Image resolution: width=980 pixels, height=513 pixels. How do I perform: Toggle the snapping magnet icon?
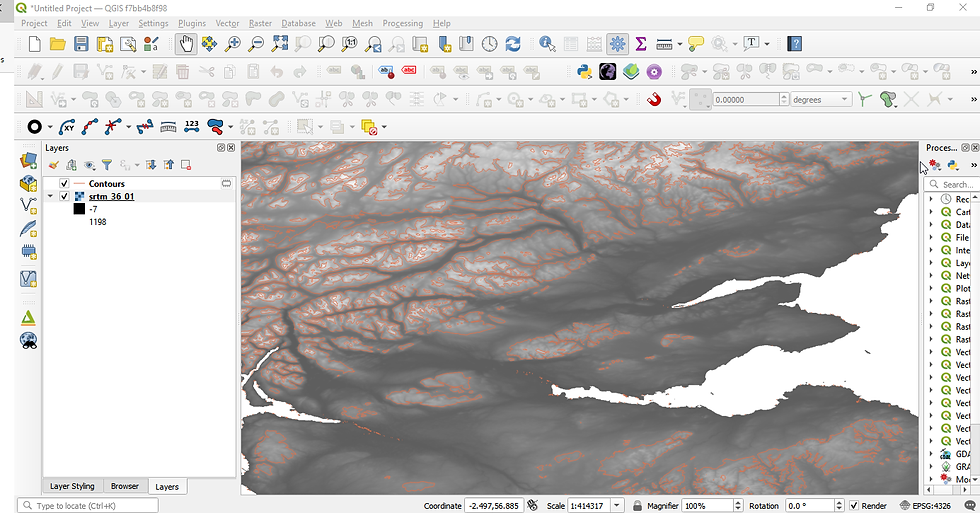click(x=654, y=99)
